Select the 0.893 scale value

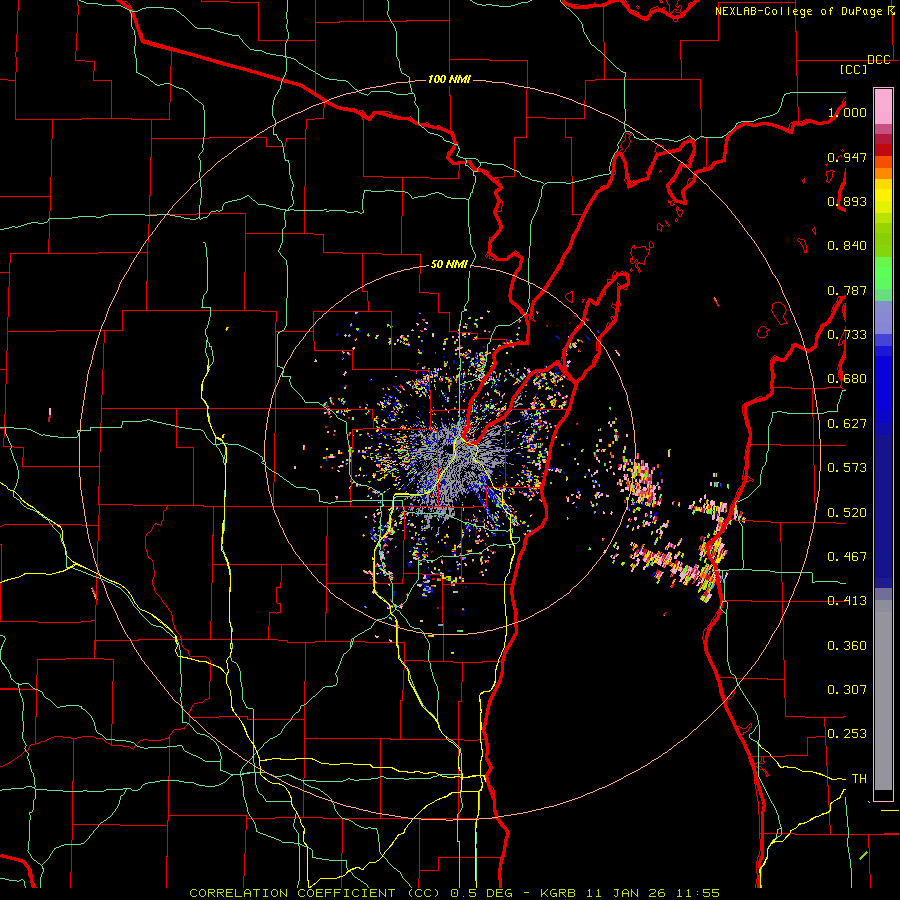tap(847, 201)
